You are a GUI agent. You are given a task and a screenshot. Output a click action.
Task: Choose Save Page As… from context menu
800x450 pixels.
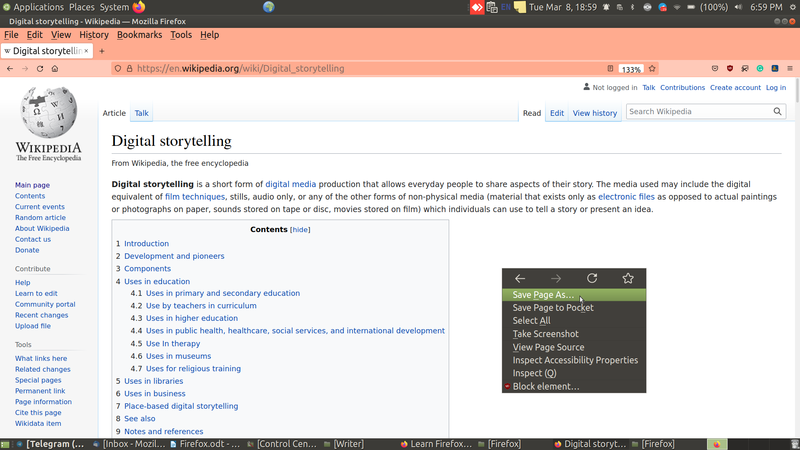(x=574, y=295)
